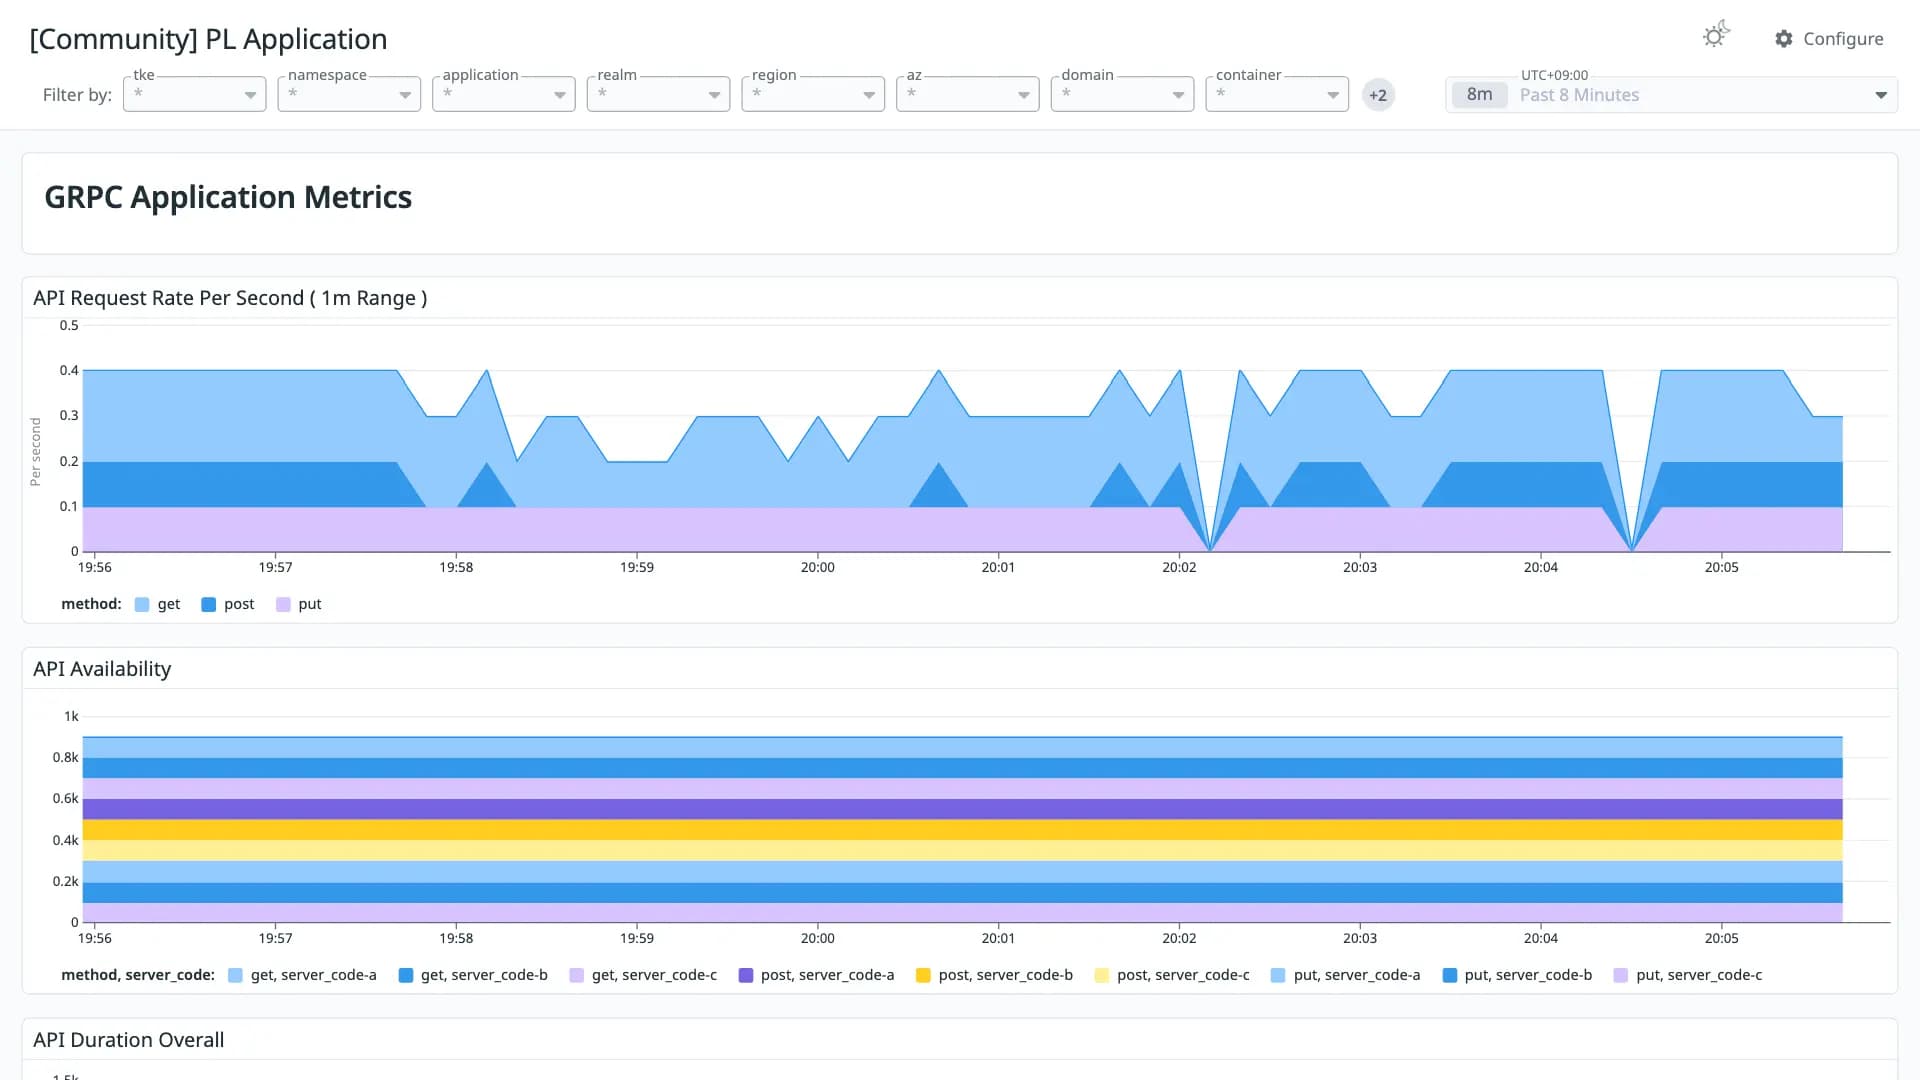Expand the application filter dropdown
The width and height of the screenshot is (1920, 1080).
click(x=503, y=94)
